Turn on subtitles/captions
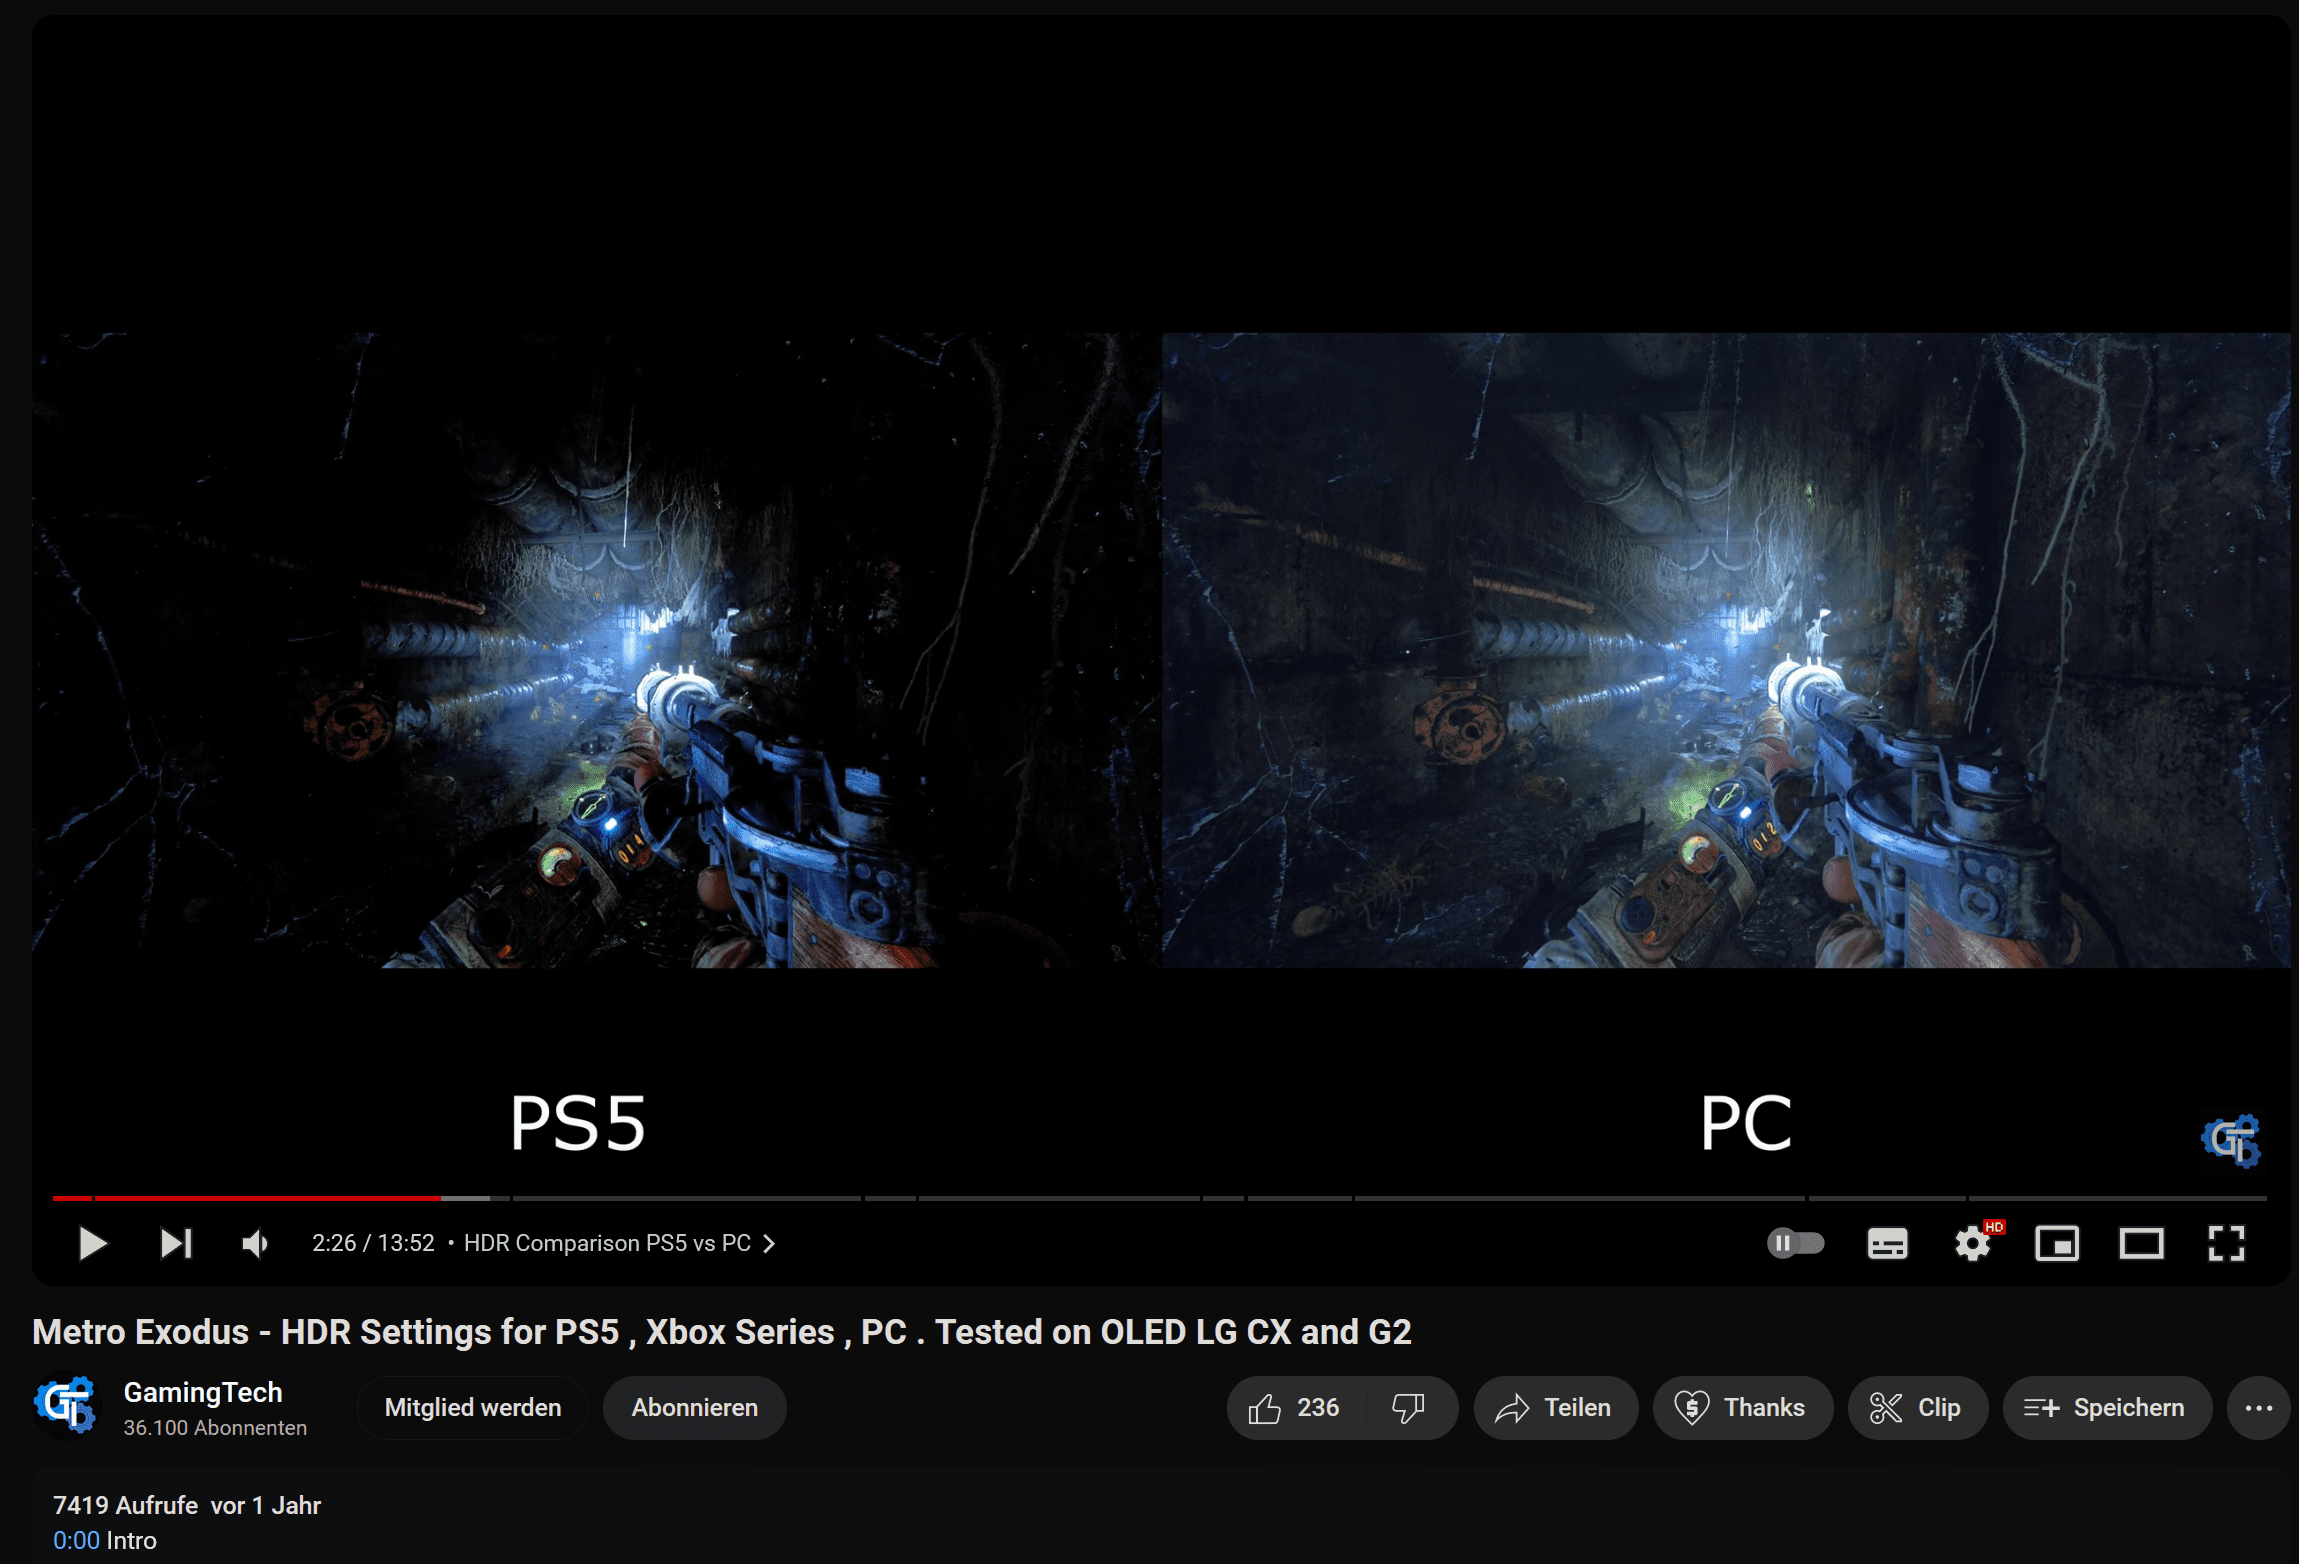This screenshot has width=2299, height=1564. (1887, 1243)
